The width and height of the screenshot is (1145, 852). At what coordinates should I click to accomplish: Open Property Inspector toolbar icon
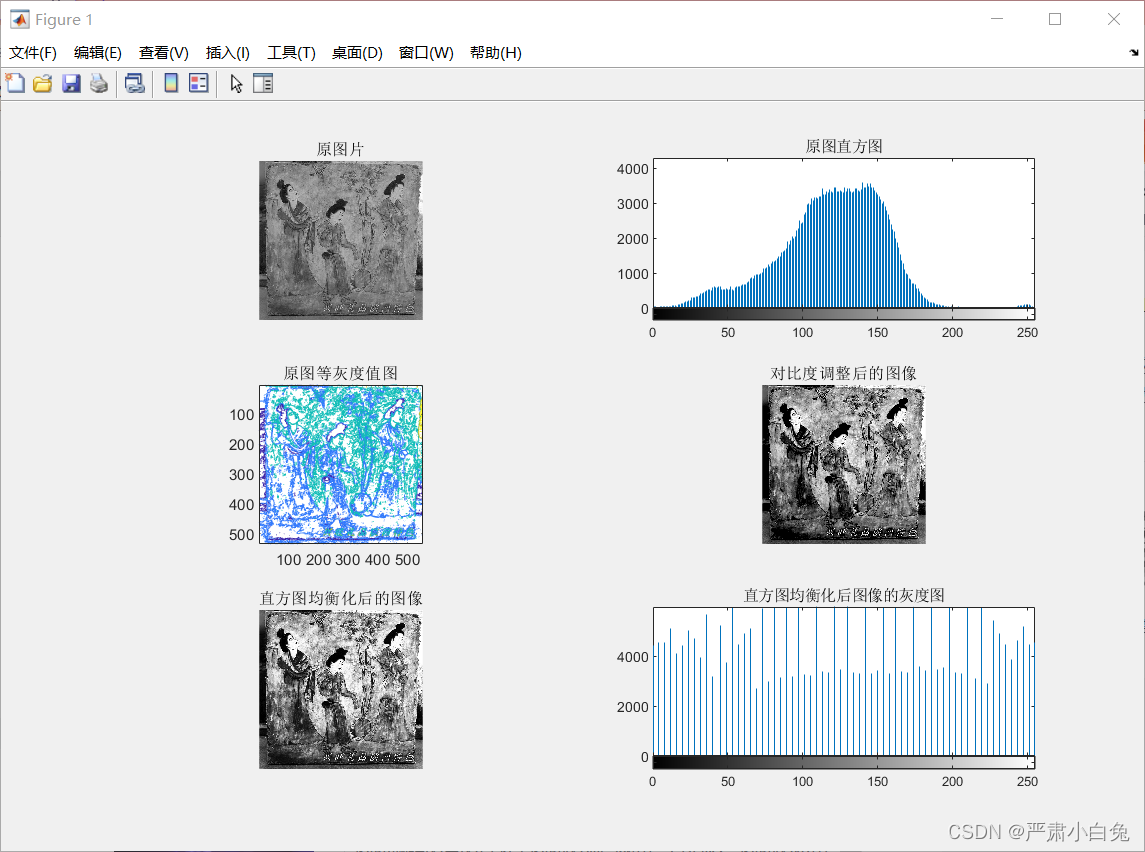click(263, 83)
